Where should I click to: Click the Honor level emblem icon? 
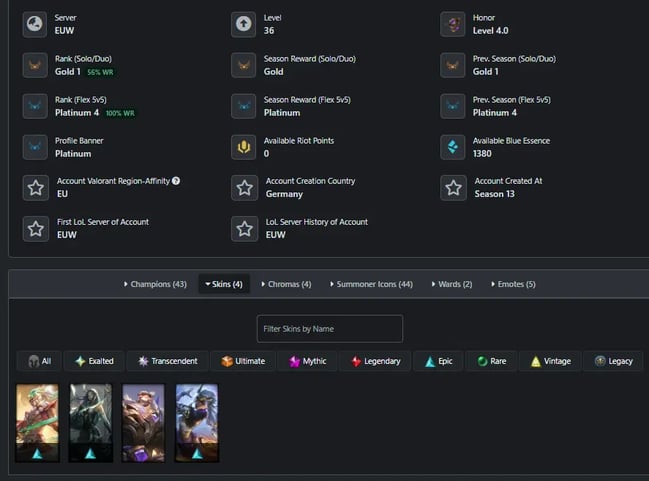[453, 24]
